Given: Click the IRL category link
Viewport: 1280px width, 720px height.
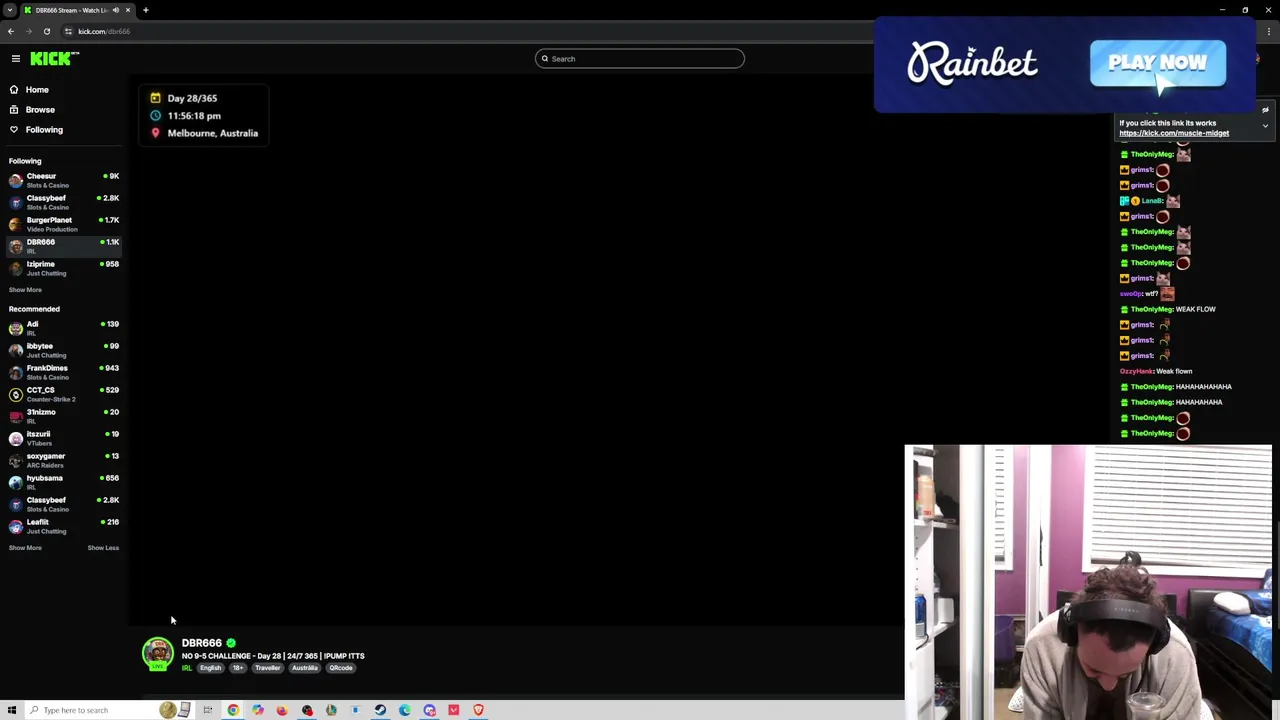Looking at the screenshot, I should click(x=187, y=668).
